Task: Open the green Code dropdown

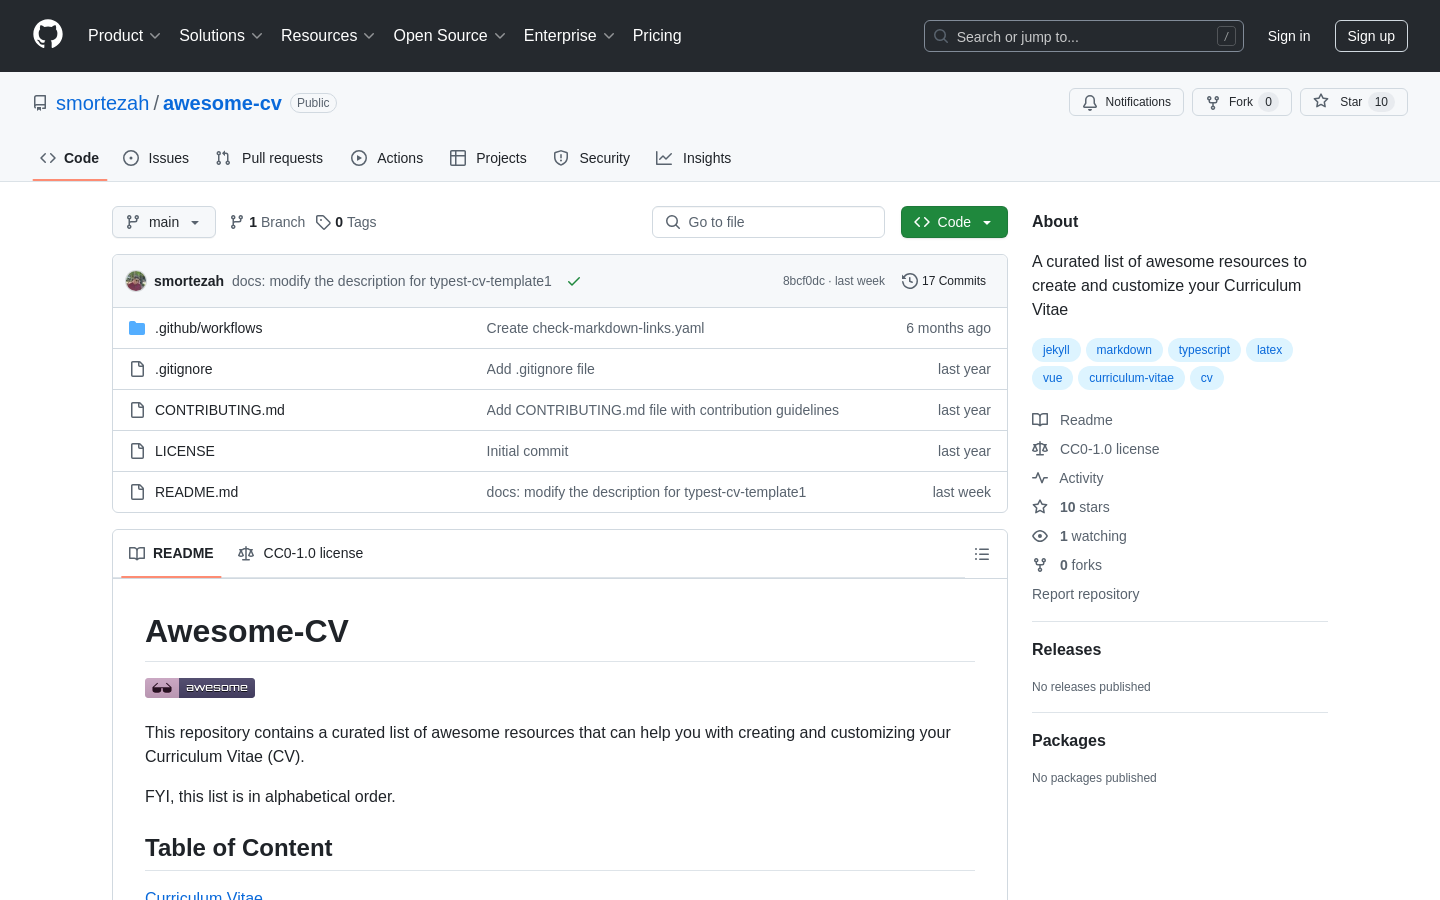Action: 954,222
